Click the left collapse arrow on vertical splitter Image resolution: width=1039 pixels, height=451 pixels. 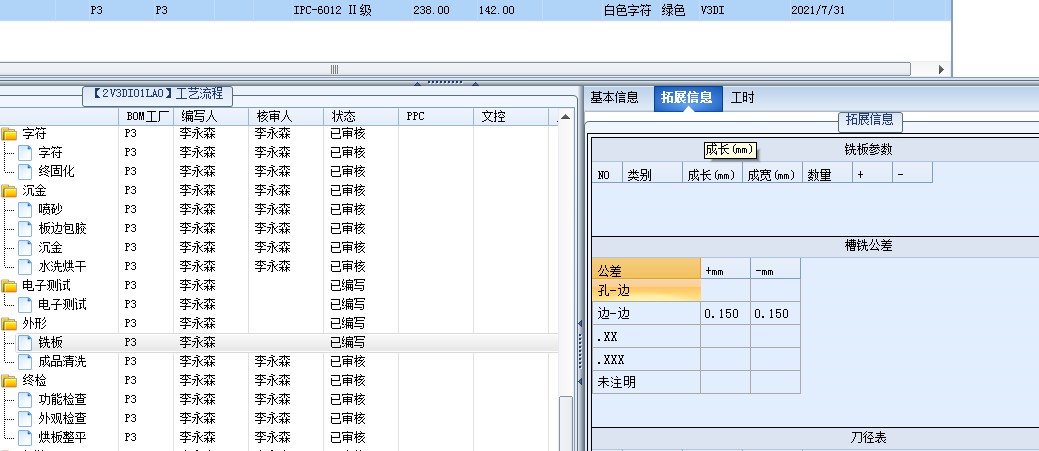(580, 324)
